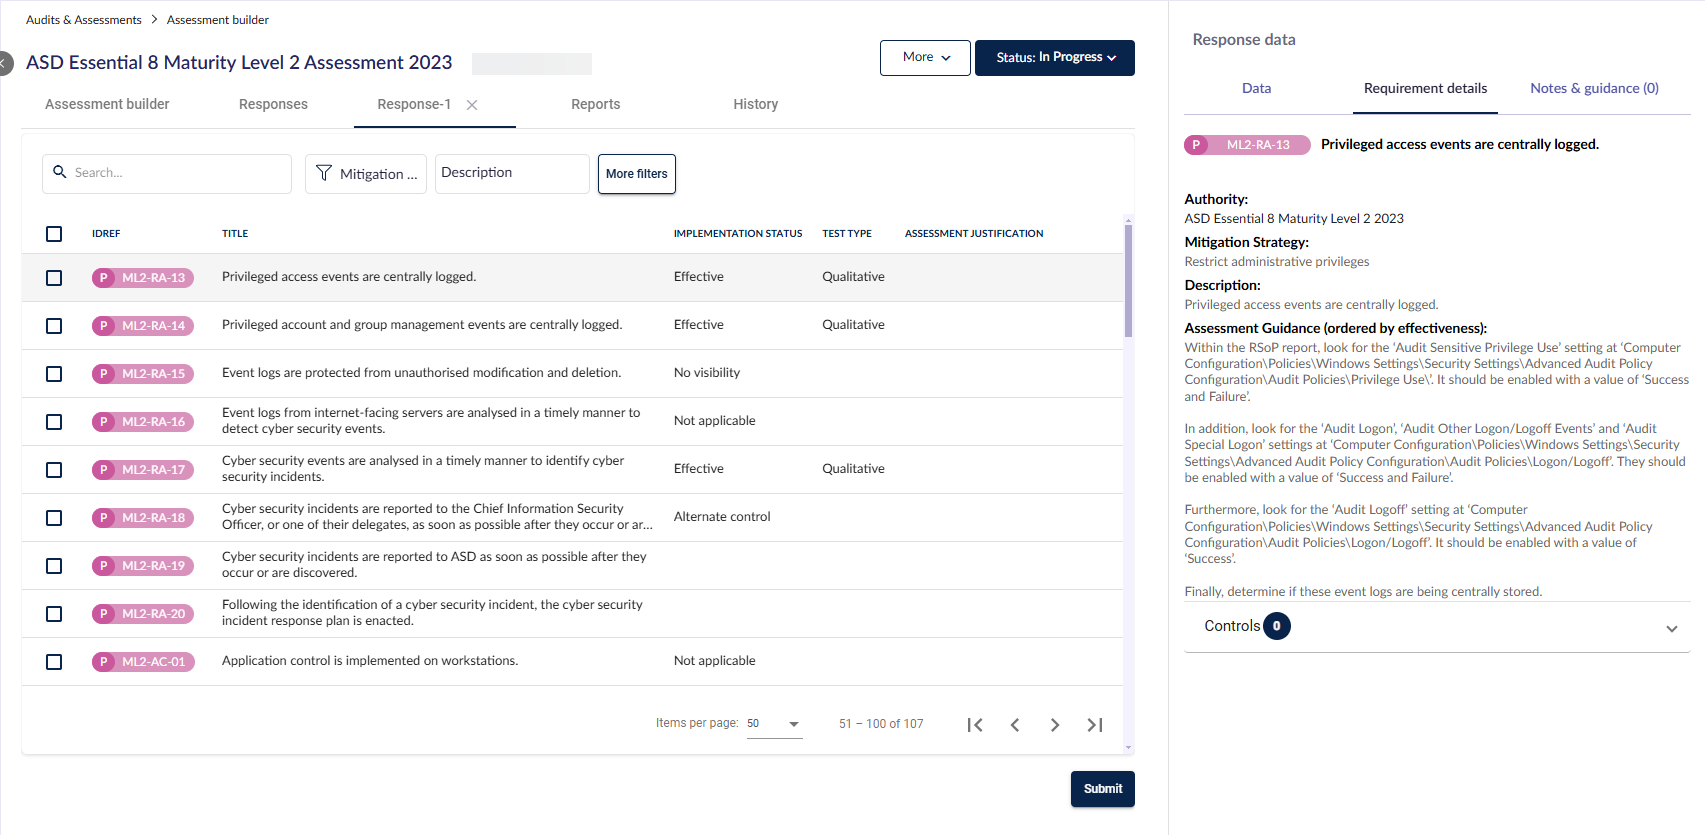Image resolution: width=1705 pixels, height=835 pixels.
Task: Open the Description filter field
Action: (512, 174)
